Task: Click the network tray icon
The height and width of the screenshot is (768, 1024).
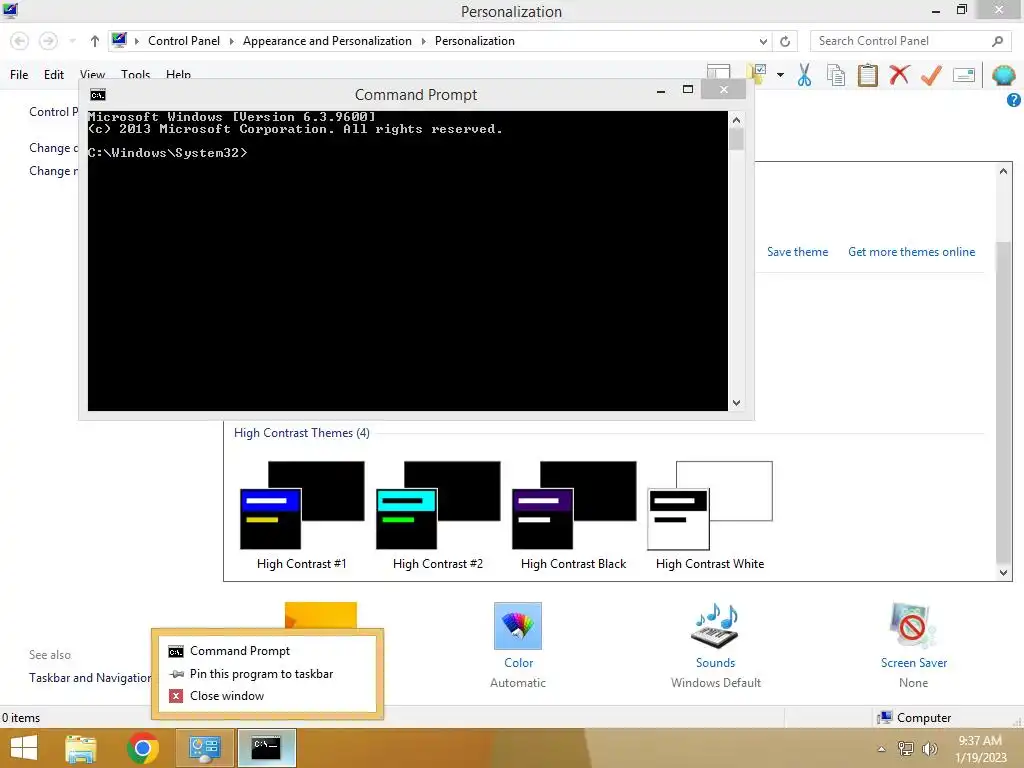Action: click(x=905, y=748)
